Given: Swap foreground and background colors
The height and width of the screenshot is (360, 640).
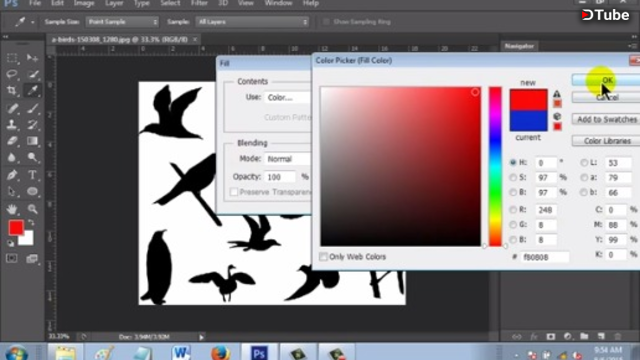Looking at the screenshot, I should pos(31,223).
